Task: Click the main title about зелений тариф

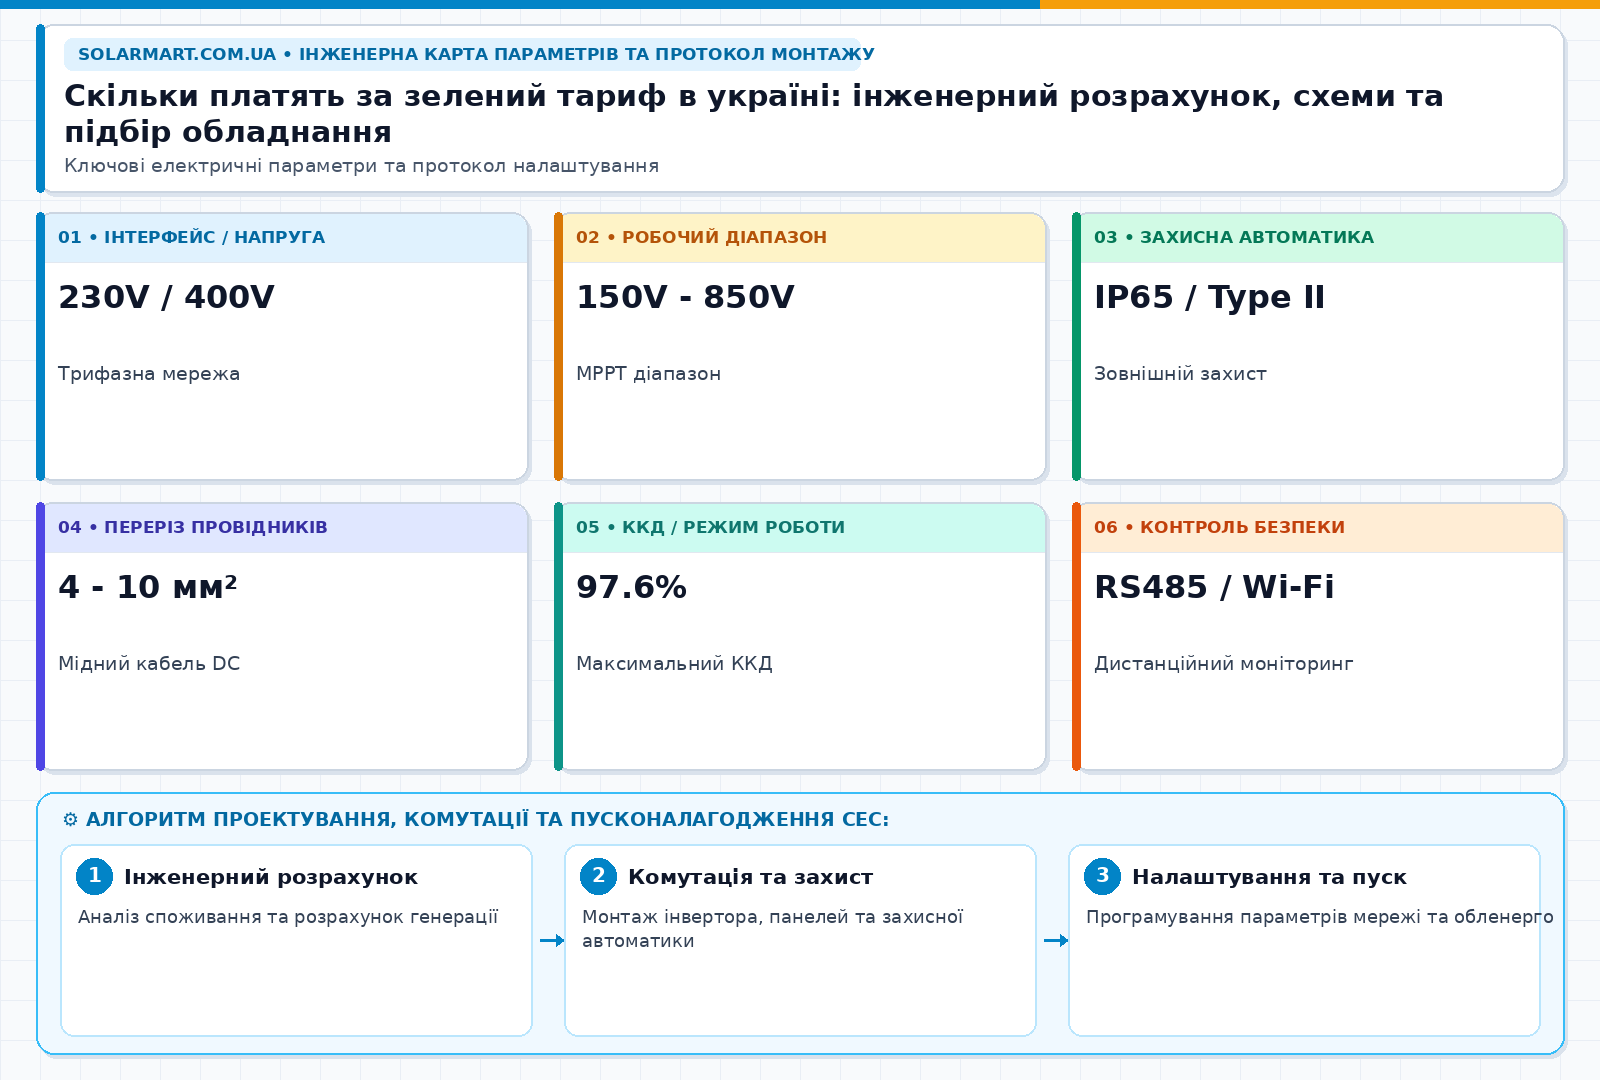Action: 754,113
